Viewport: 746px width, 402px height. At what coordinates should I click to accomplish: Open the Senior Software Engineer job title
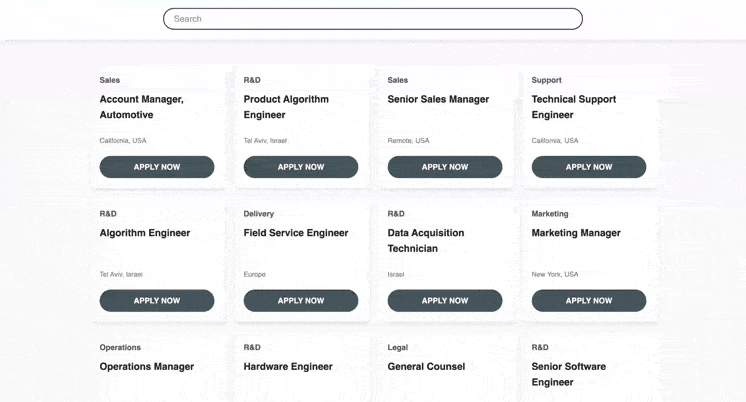coord(569,374)
